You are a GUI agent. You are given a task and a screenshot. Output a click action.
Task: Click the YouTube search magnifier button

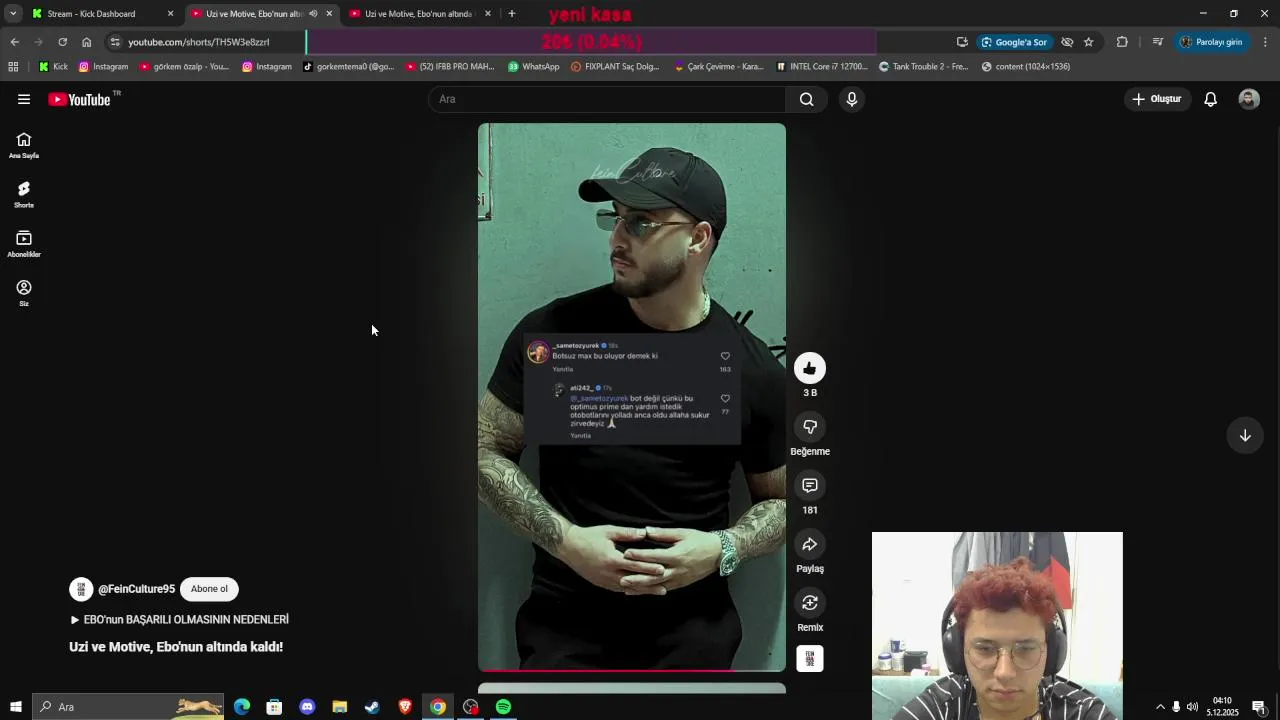click(x=806, y=99)
